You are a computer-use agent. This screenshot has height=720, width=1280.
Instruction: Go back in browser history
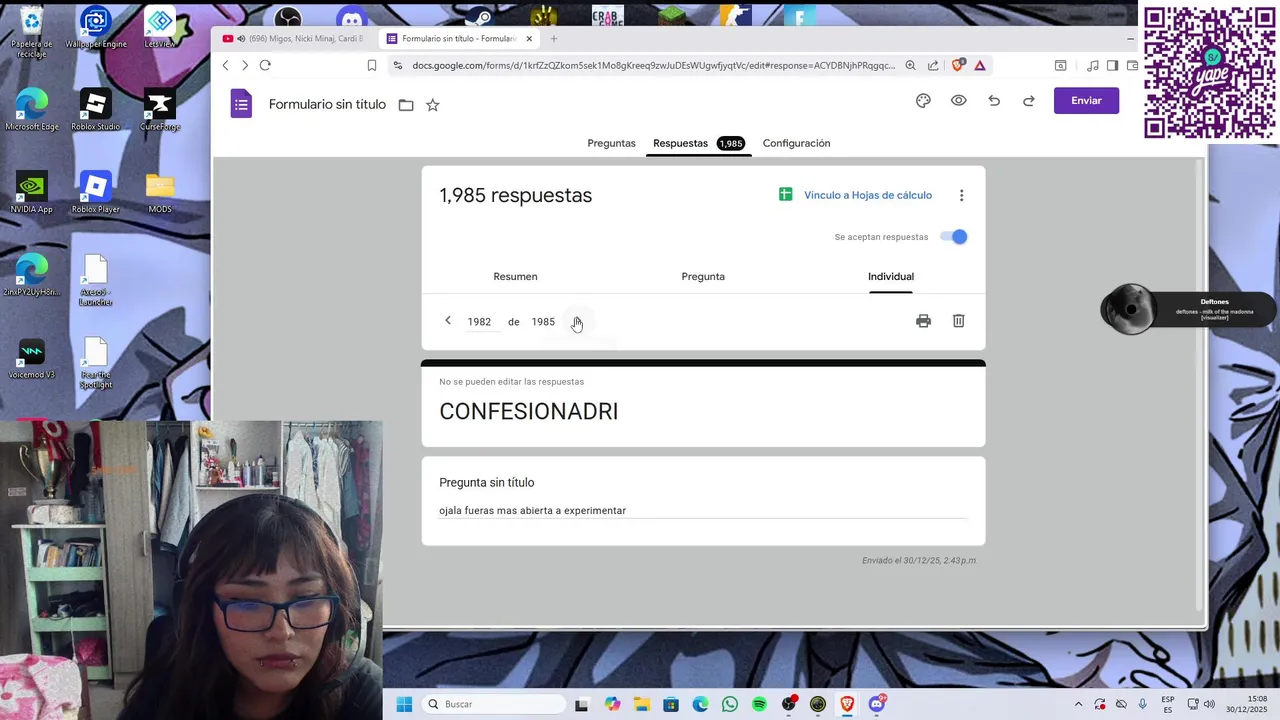(225, 65)
